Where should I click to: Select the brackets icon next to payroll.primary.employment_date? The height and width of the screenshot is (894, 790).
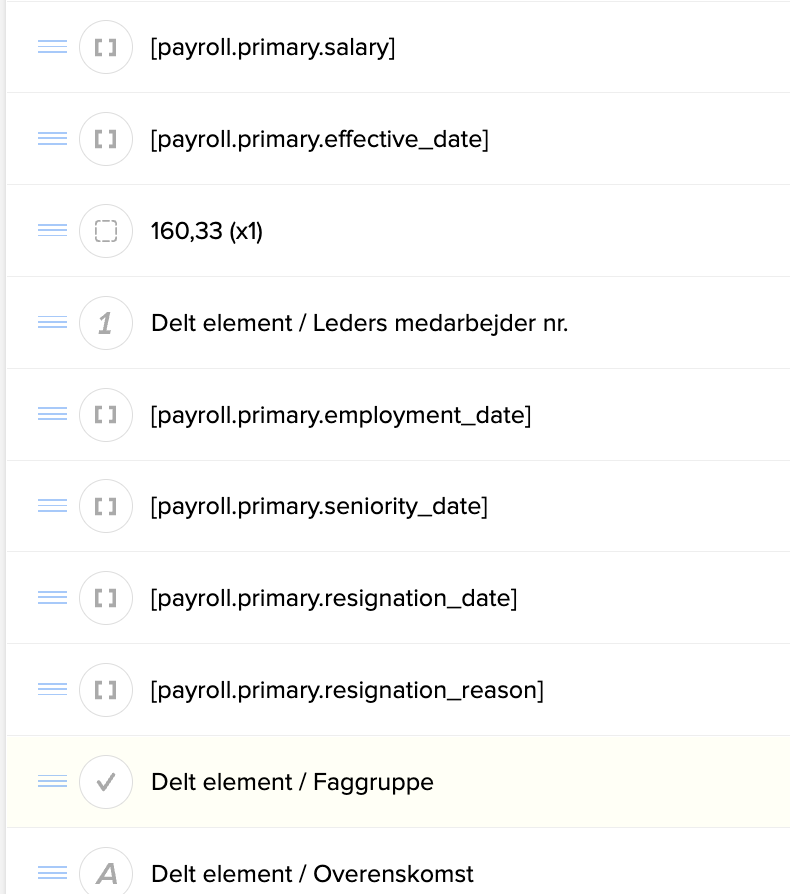(106, 414)
